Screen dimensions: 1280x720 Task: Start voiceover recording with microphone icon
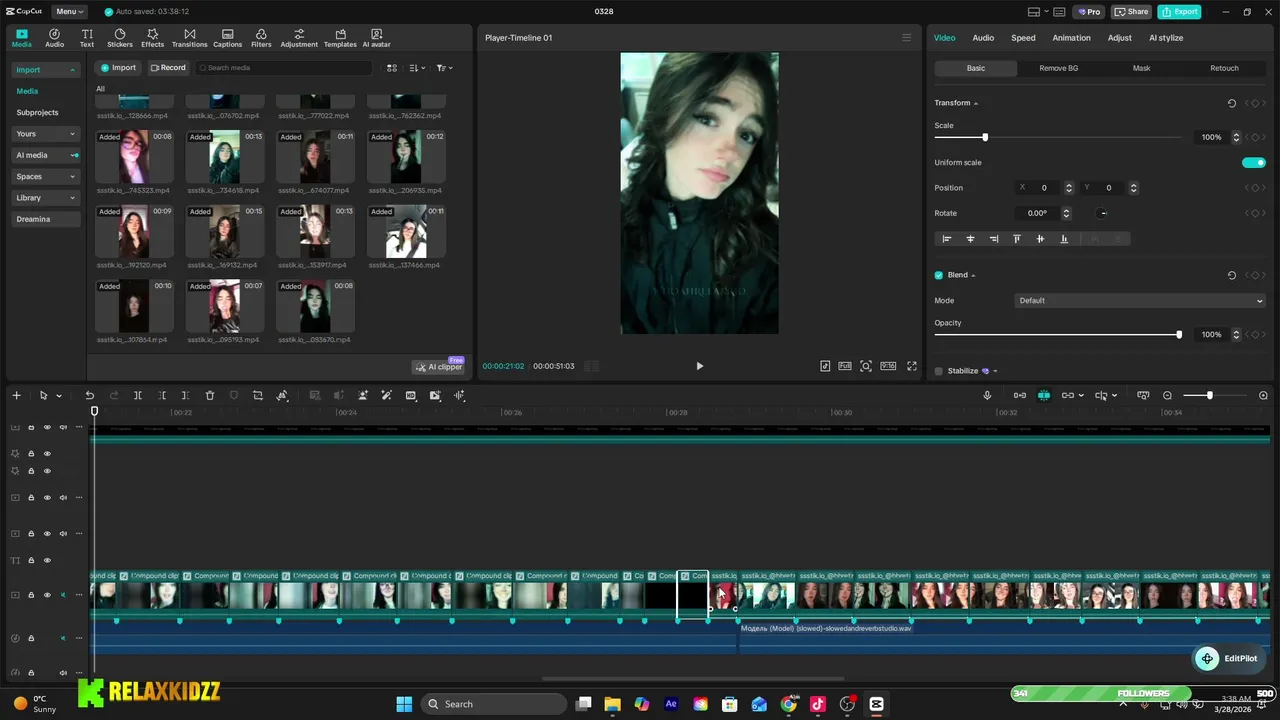point(987,396)
